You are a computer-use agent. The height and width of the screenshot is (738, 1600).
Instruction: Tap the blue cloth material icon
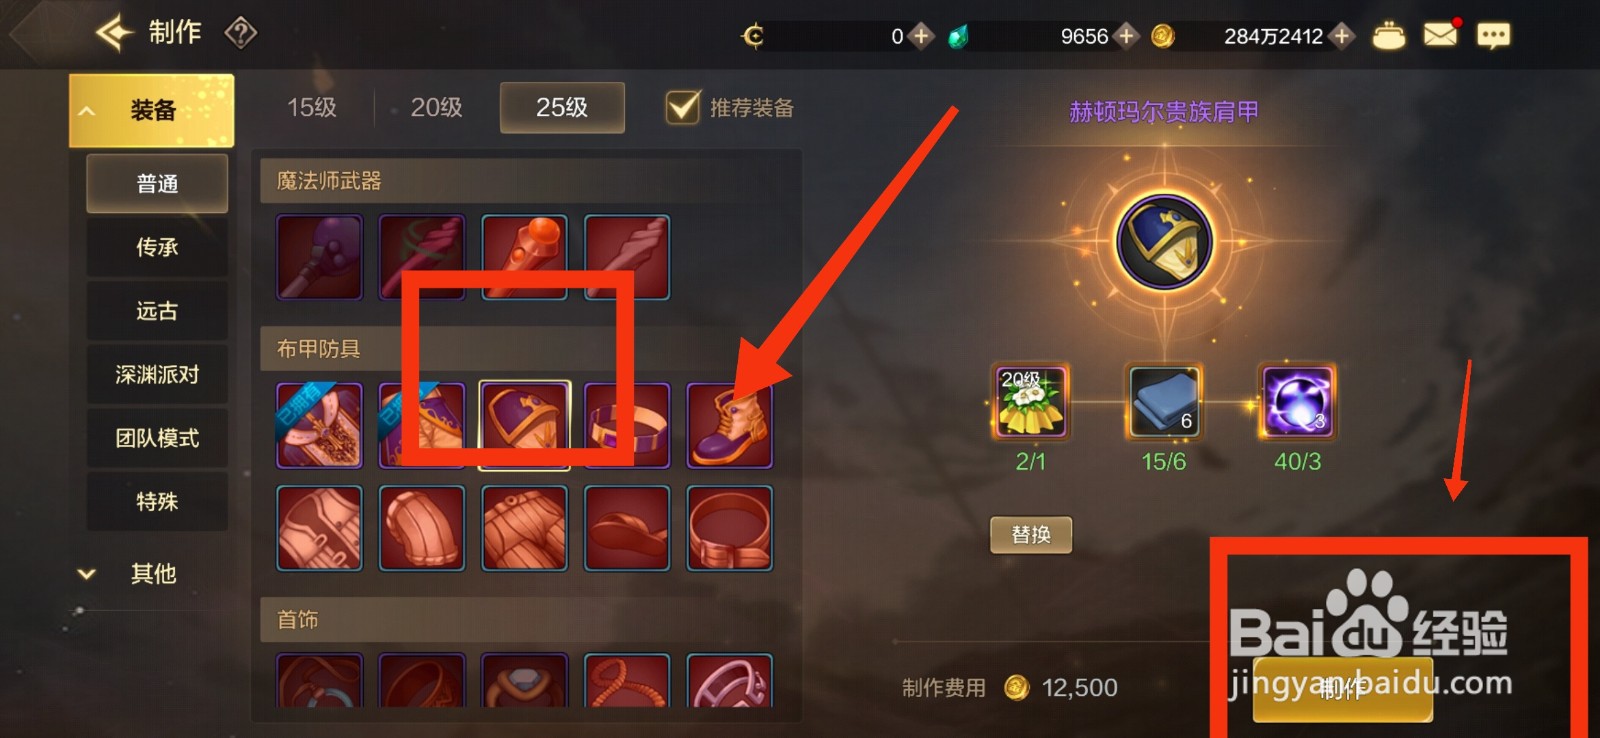[x=1164, y=401]
